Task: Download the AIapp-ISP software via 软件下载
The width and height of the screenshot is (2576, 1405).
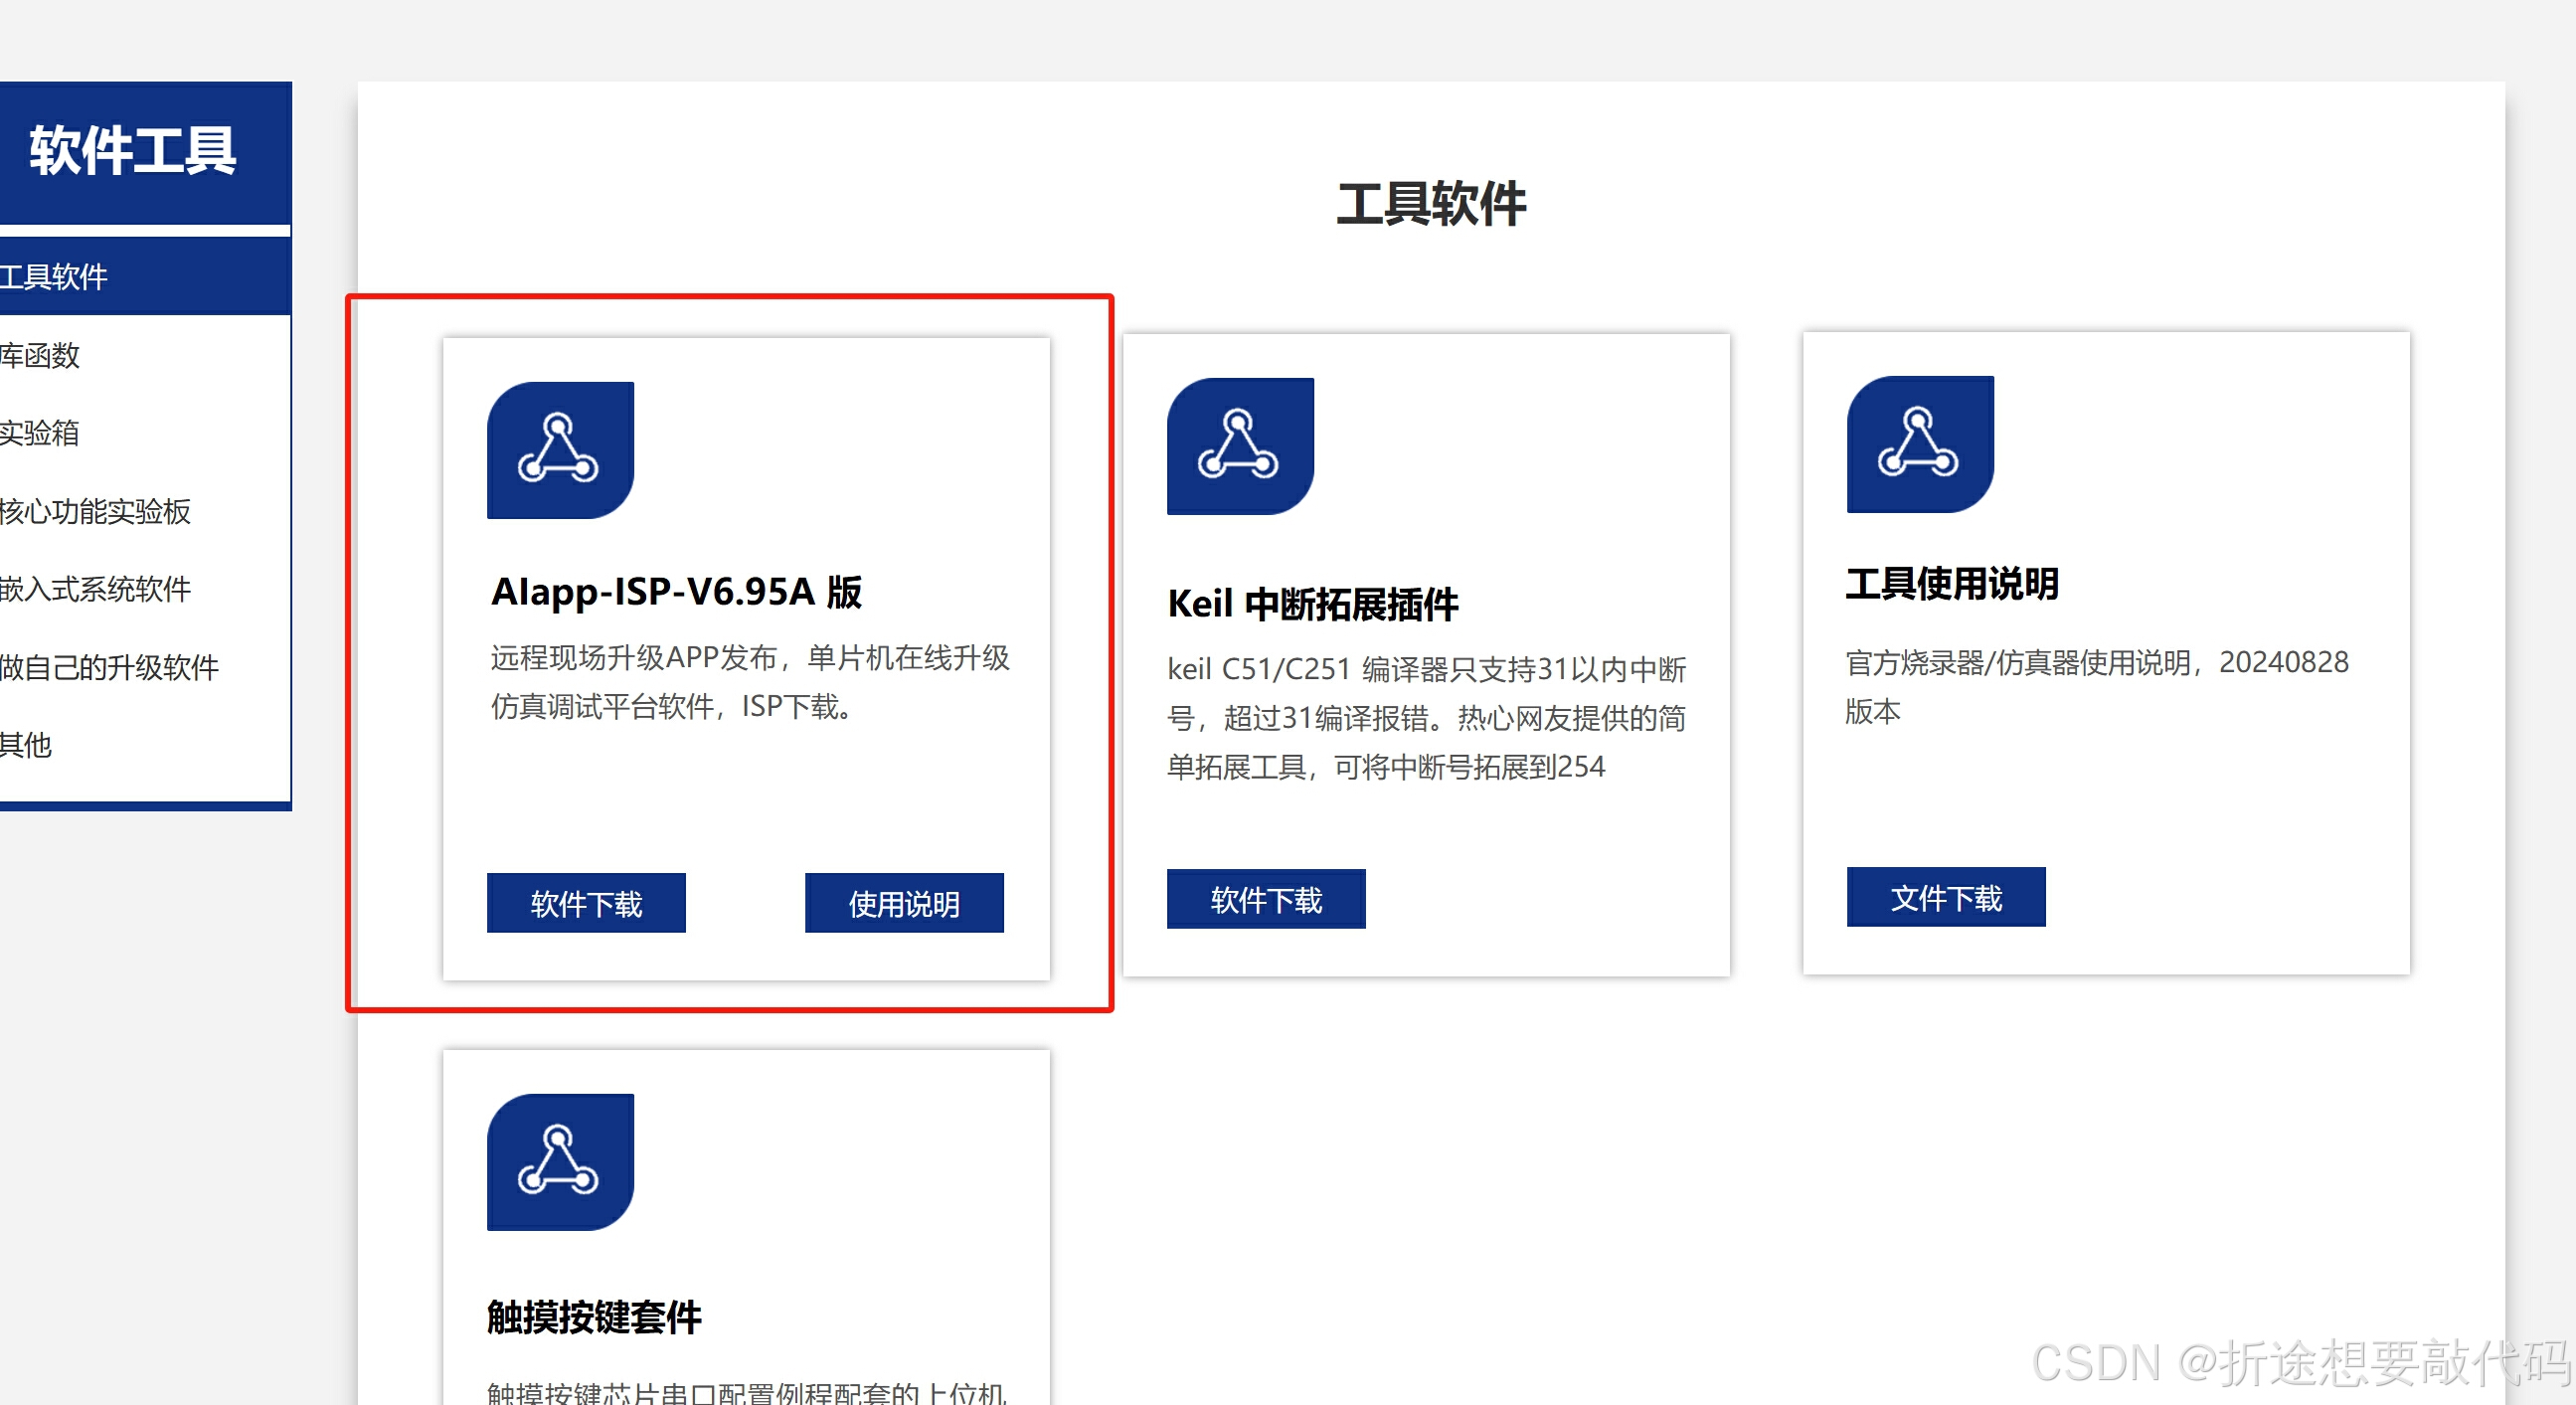Action: tap(586, 903)
